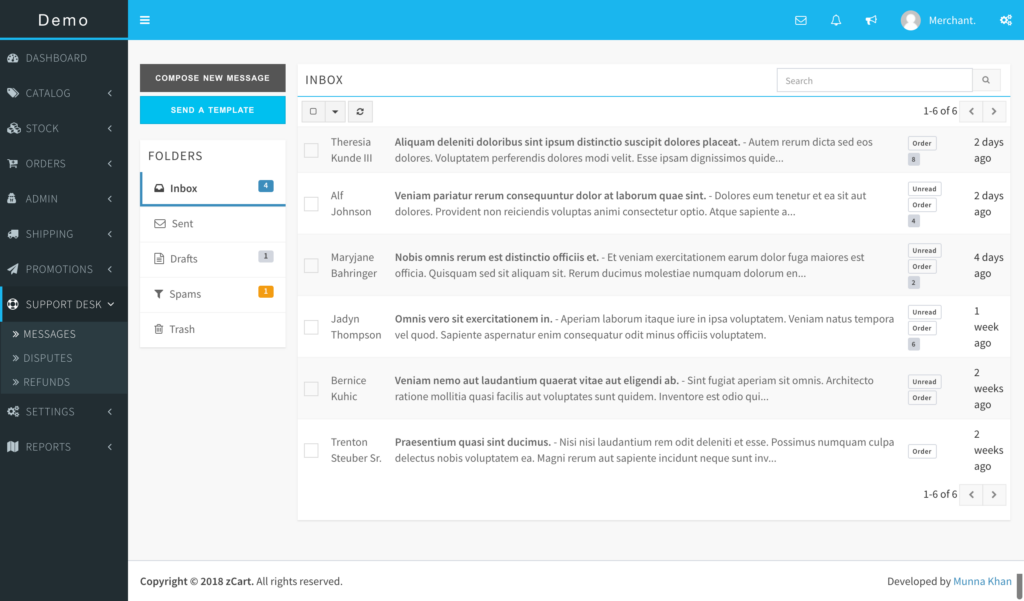Navigate to Disputes in sidebar
This screenshot has width=1024, height=601.
point(48,358)
